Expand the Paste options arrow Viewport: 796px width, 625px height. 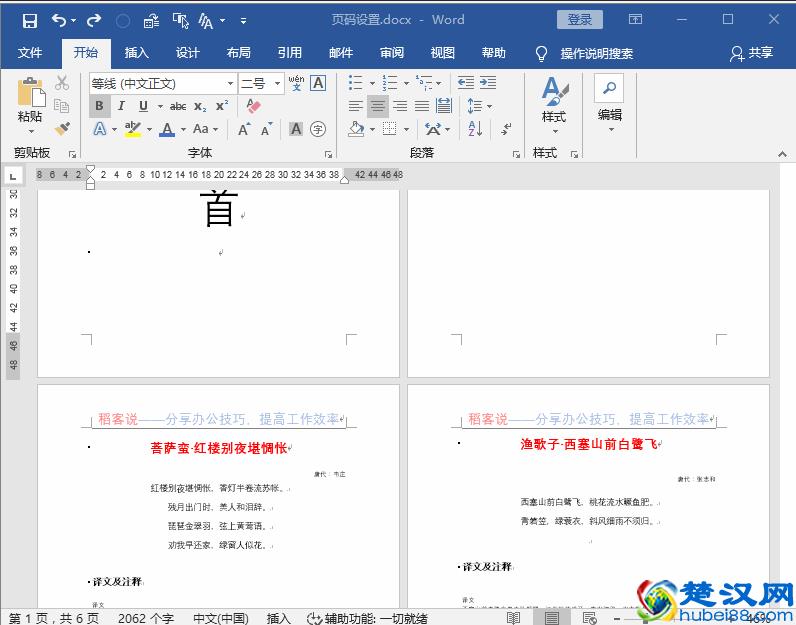tap(31, 131)
